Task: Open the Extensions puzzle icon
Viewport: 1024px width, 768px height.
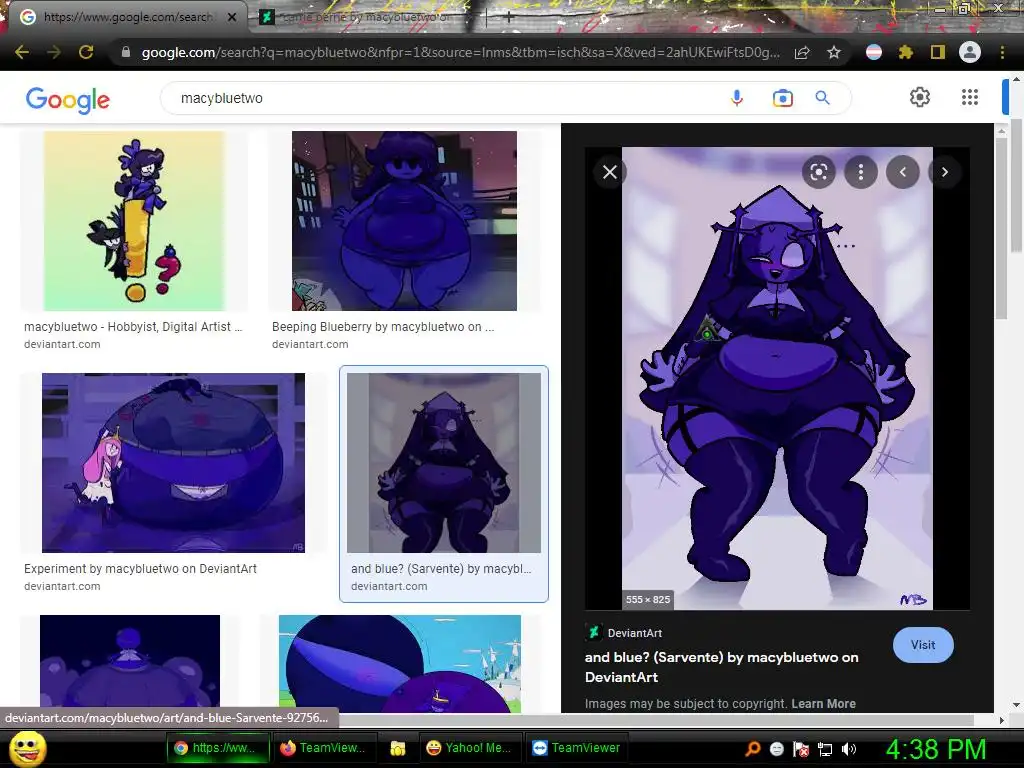Action: pos(905,52)
